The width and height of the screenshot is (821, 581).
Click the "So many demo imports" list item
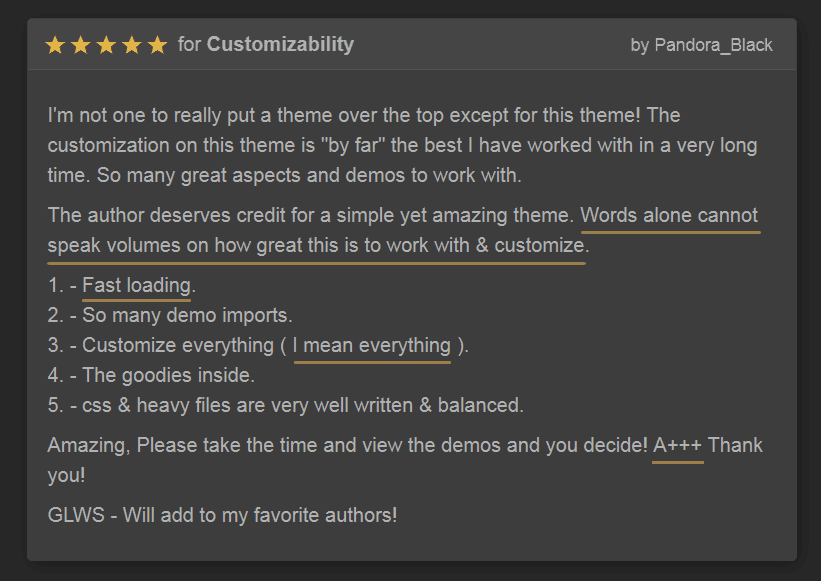187,316
